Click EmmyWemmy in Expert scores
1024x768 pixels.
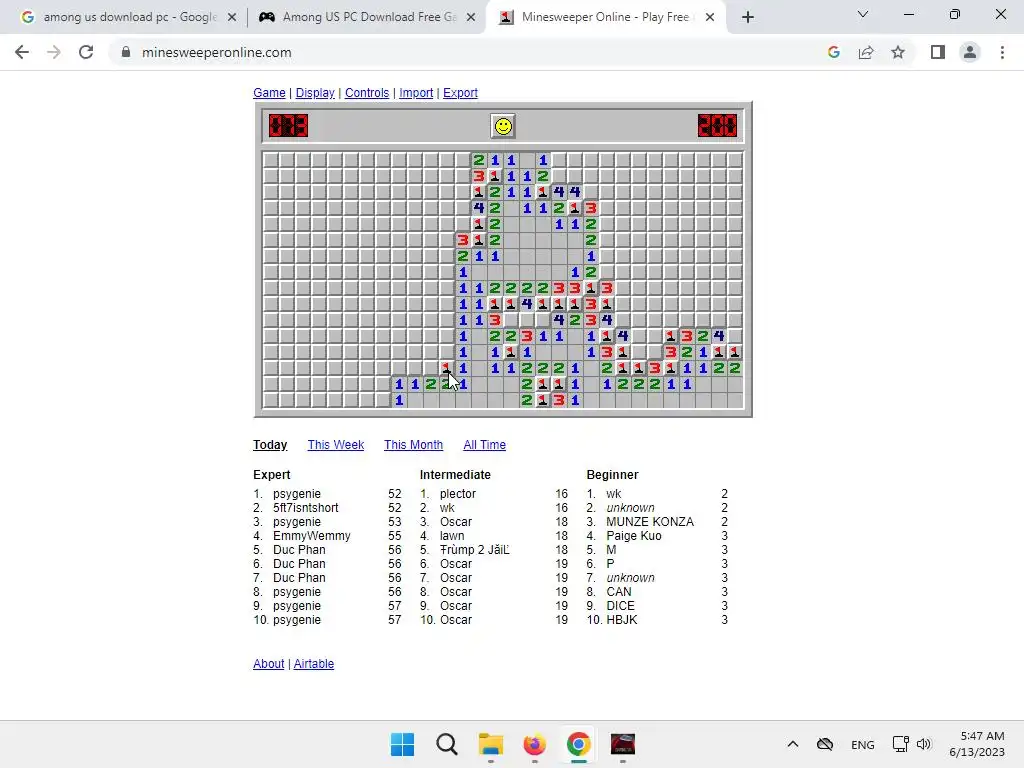coord(312,536)
